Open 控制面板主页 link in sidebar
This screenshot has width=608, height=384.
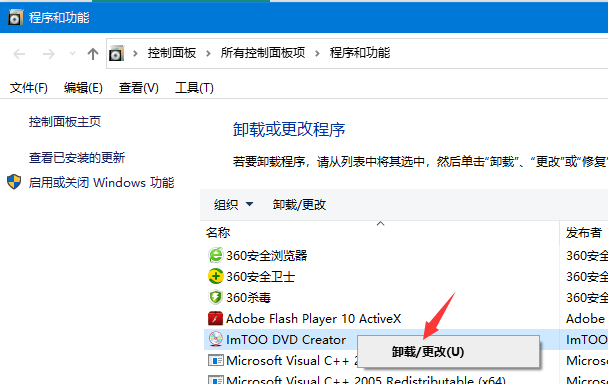(x=65, y=122)
